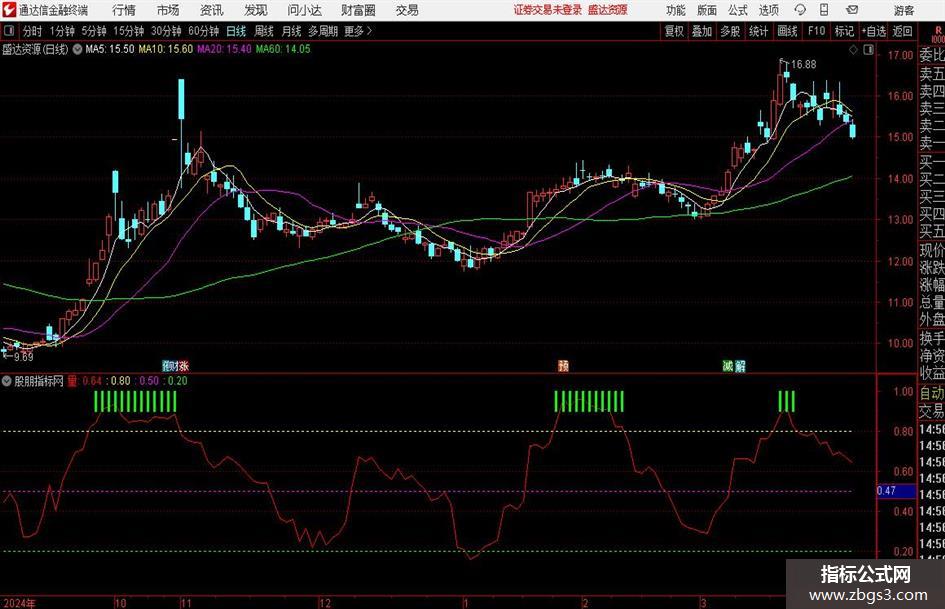The width and height of the screenshot is (945, 609).
Task: Open the 资讯 menu
Action: click(x=212, y=10)
